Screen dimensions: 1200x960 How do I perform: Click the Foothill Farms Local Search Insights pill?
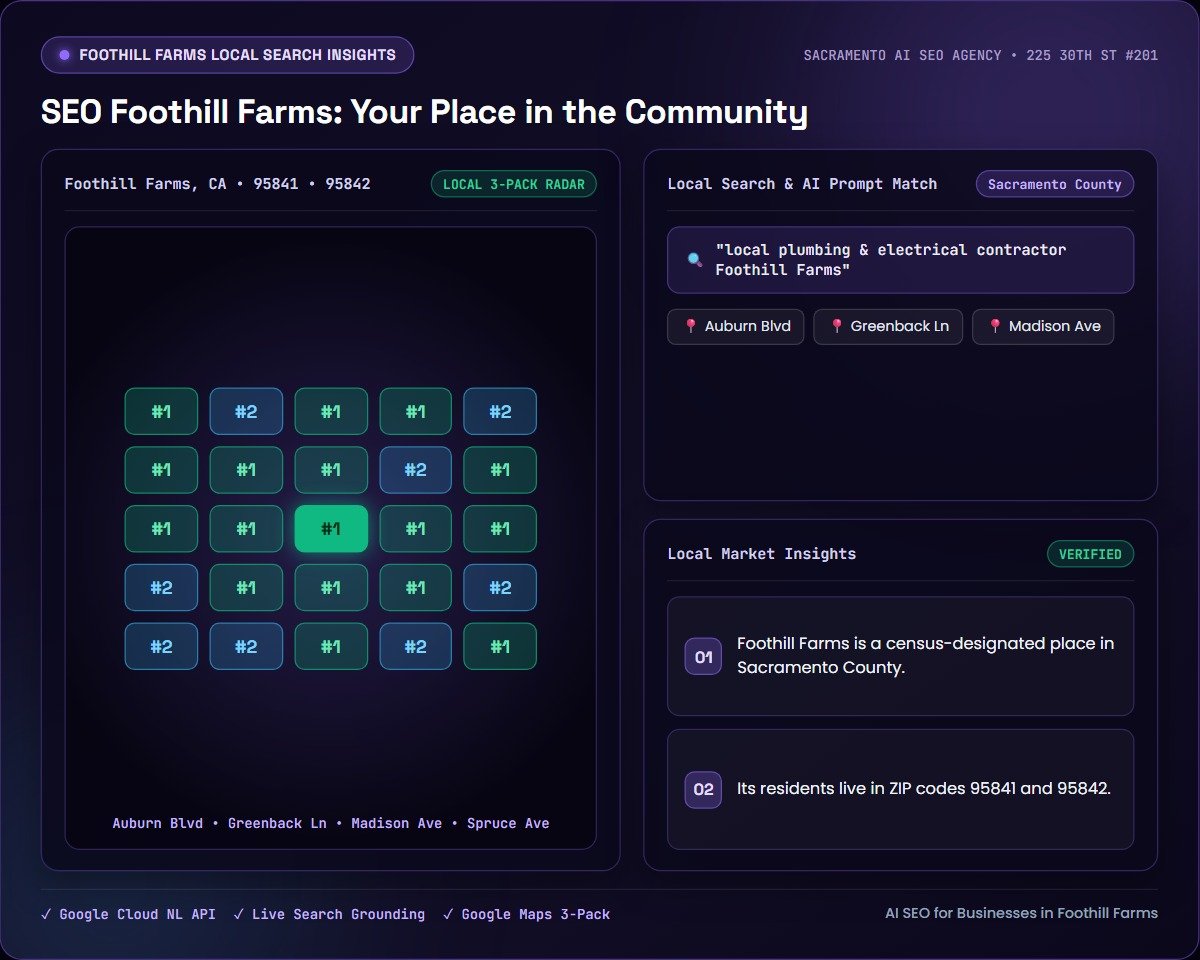pos(227,55)
